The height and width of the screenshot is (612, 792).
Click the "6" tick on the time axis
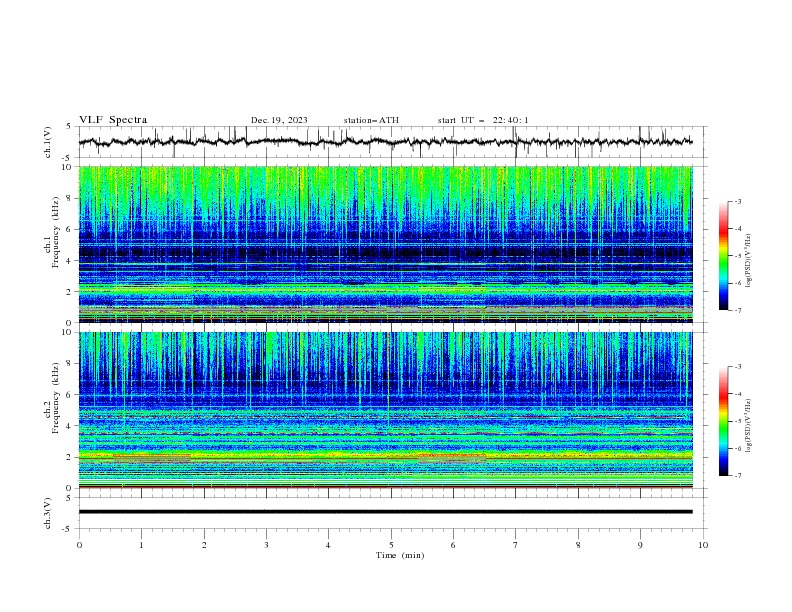pyautogui.click(x=453, y=545)
